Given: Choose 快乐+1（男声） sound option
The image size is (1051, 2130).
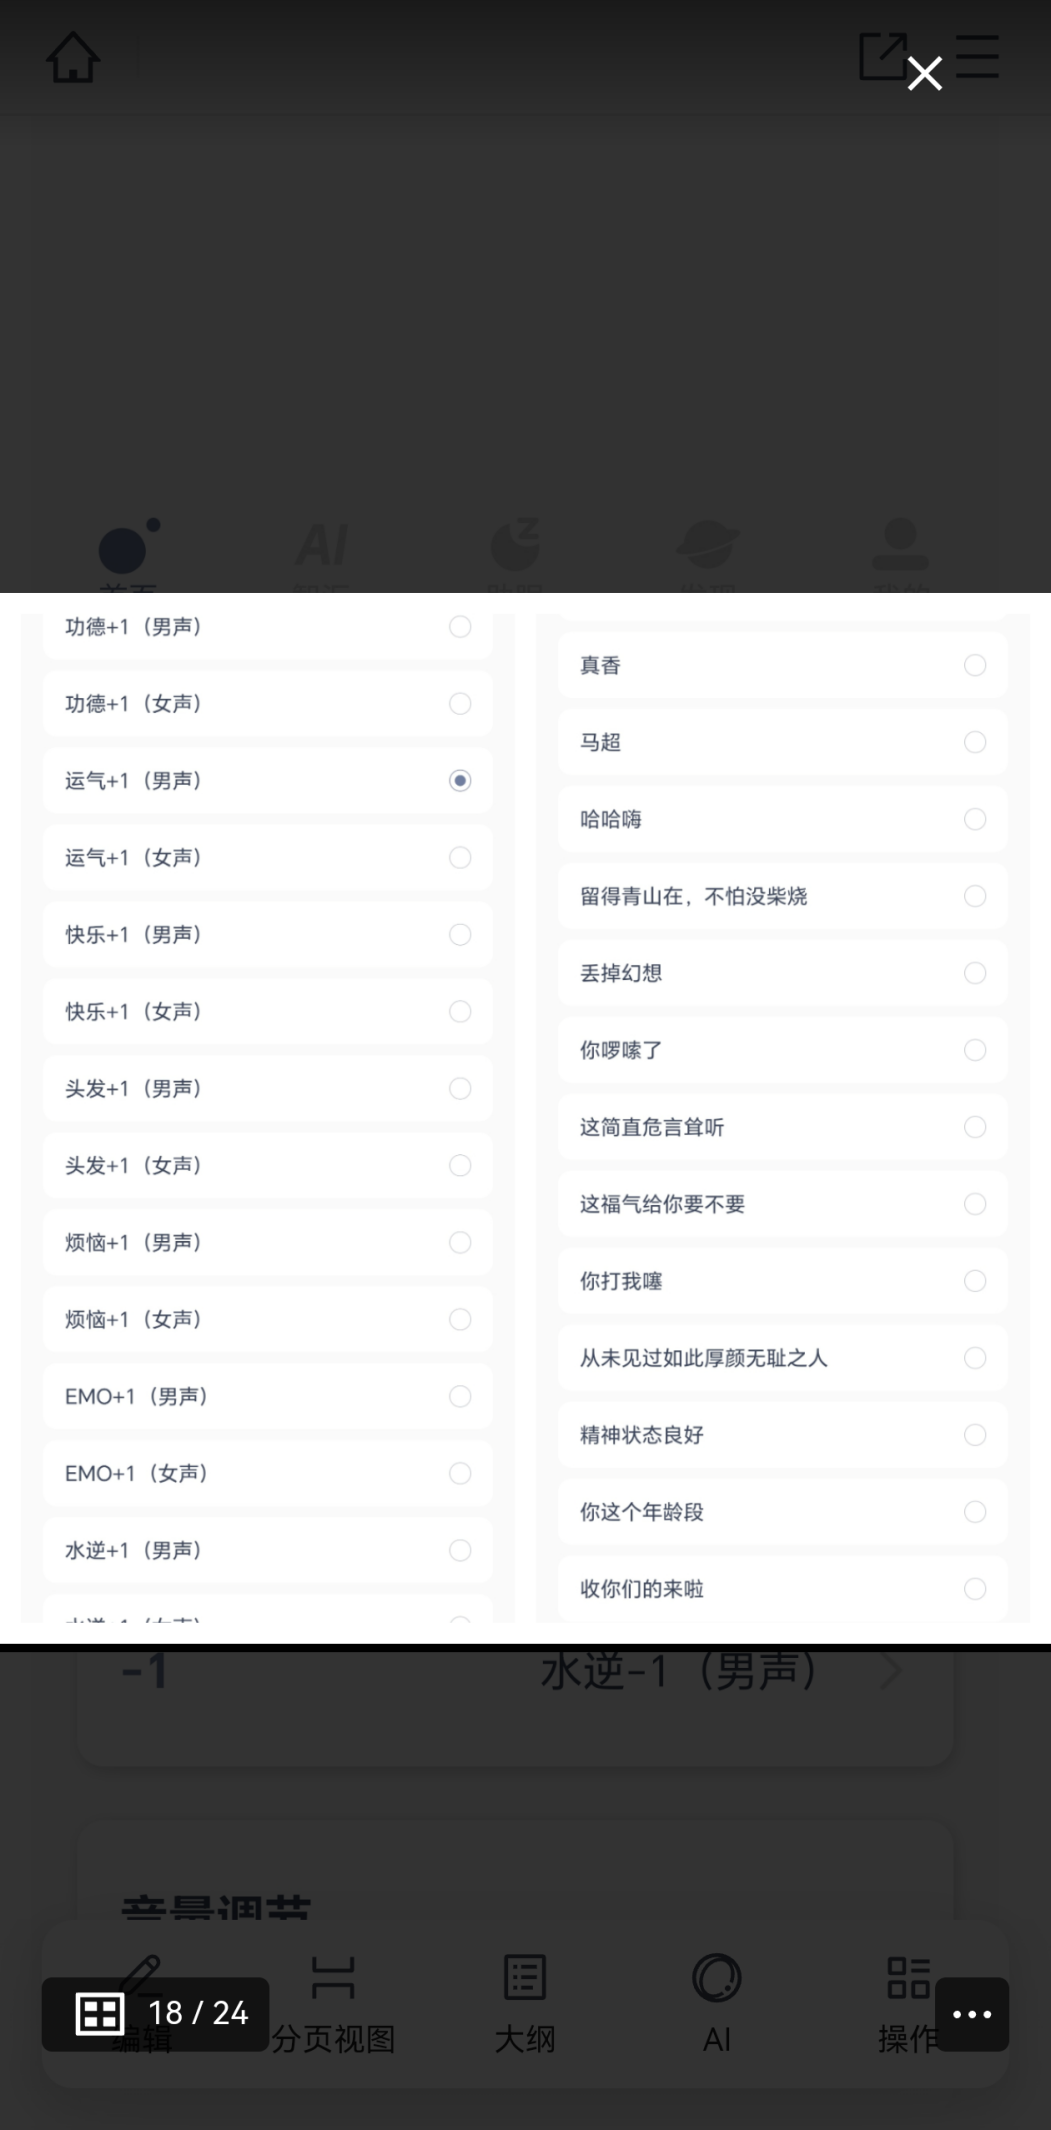Looking at the screenshot, I should [x=460, y=935].
